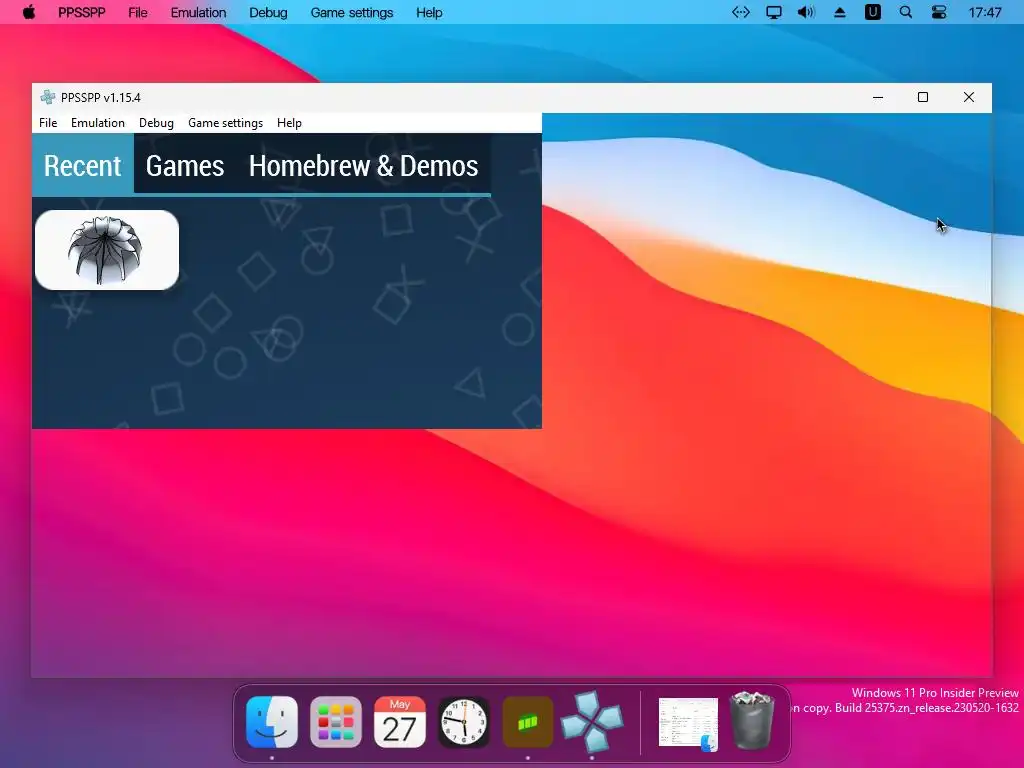Open Calendar showing May 27
The width and height of the screenshot is (1024, 768).
tap(400, 722)
